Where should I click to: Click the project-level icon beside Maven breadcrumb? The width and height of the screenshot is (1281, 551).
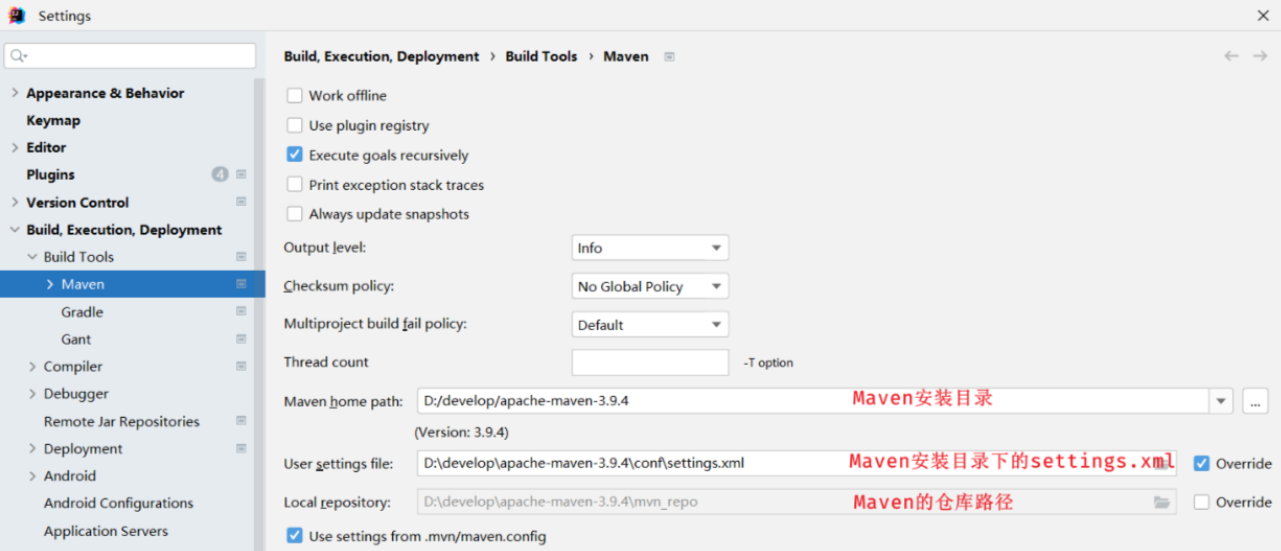[669, 57]
